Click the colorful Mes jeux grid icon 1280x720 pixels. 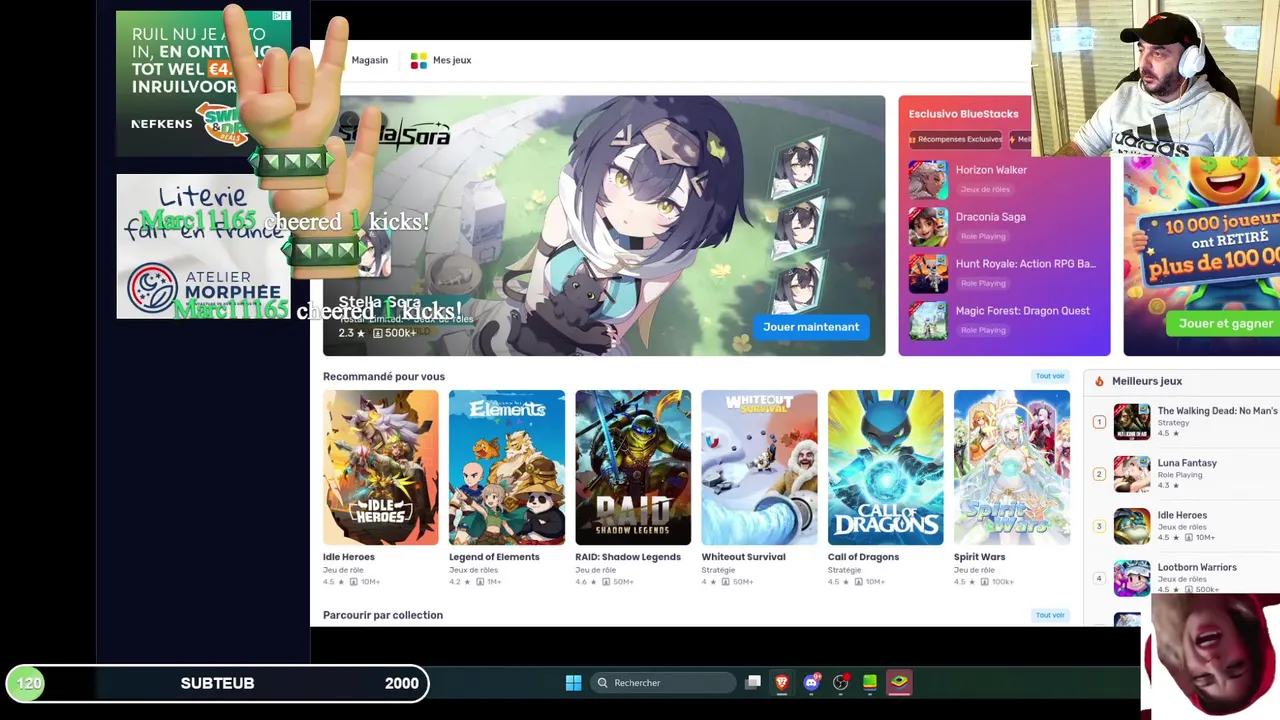coord(419,60)
